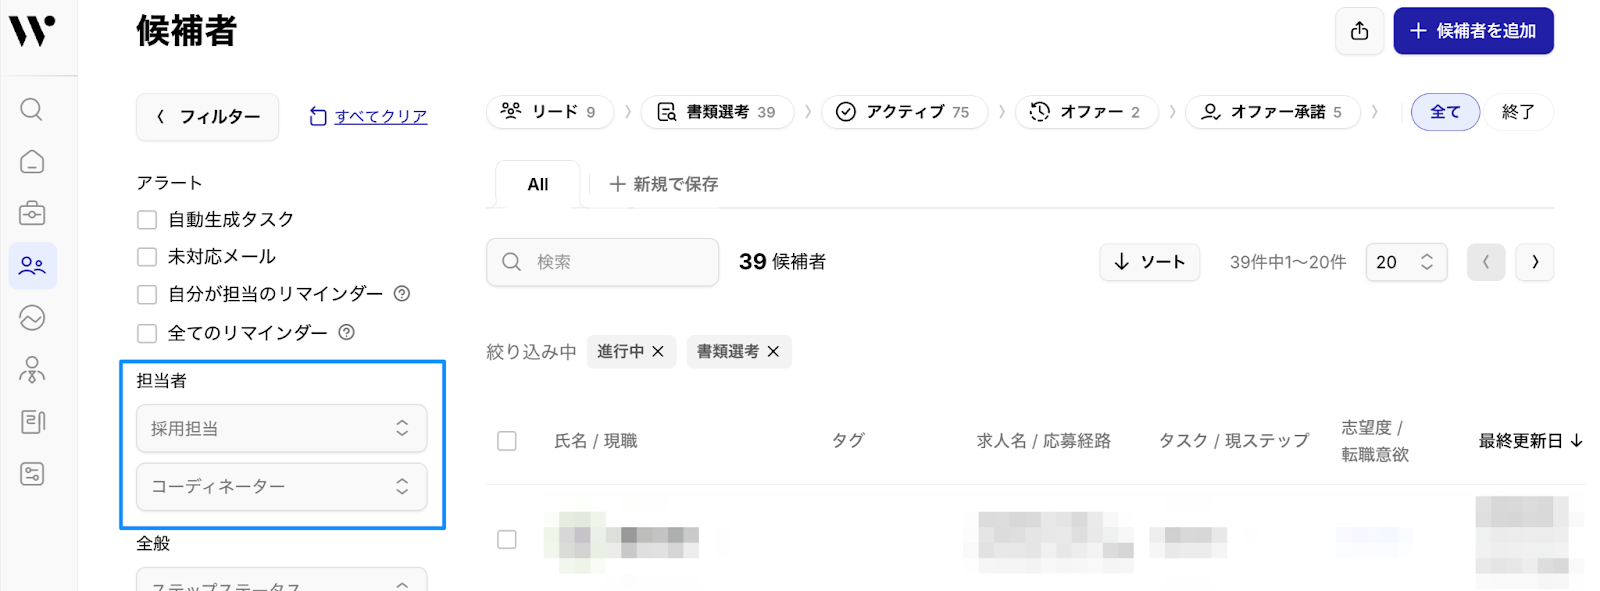Open the home icon in sidebar
Image resolution: width=1600 pixels, height=591 pixels.
pos(32,162)
